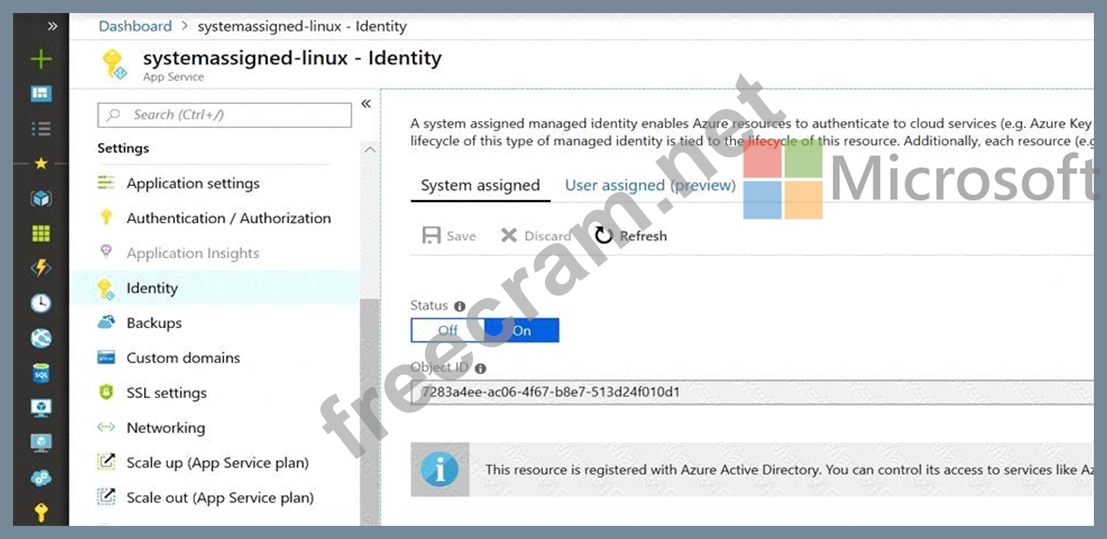Click the Status info icon

click(x=460, y=307)
